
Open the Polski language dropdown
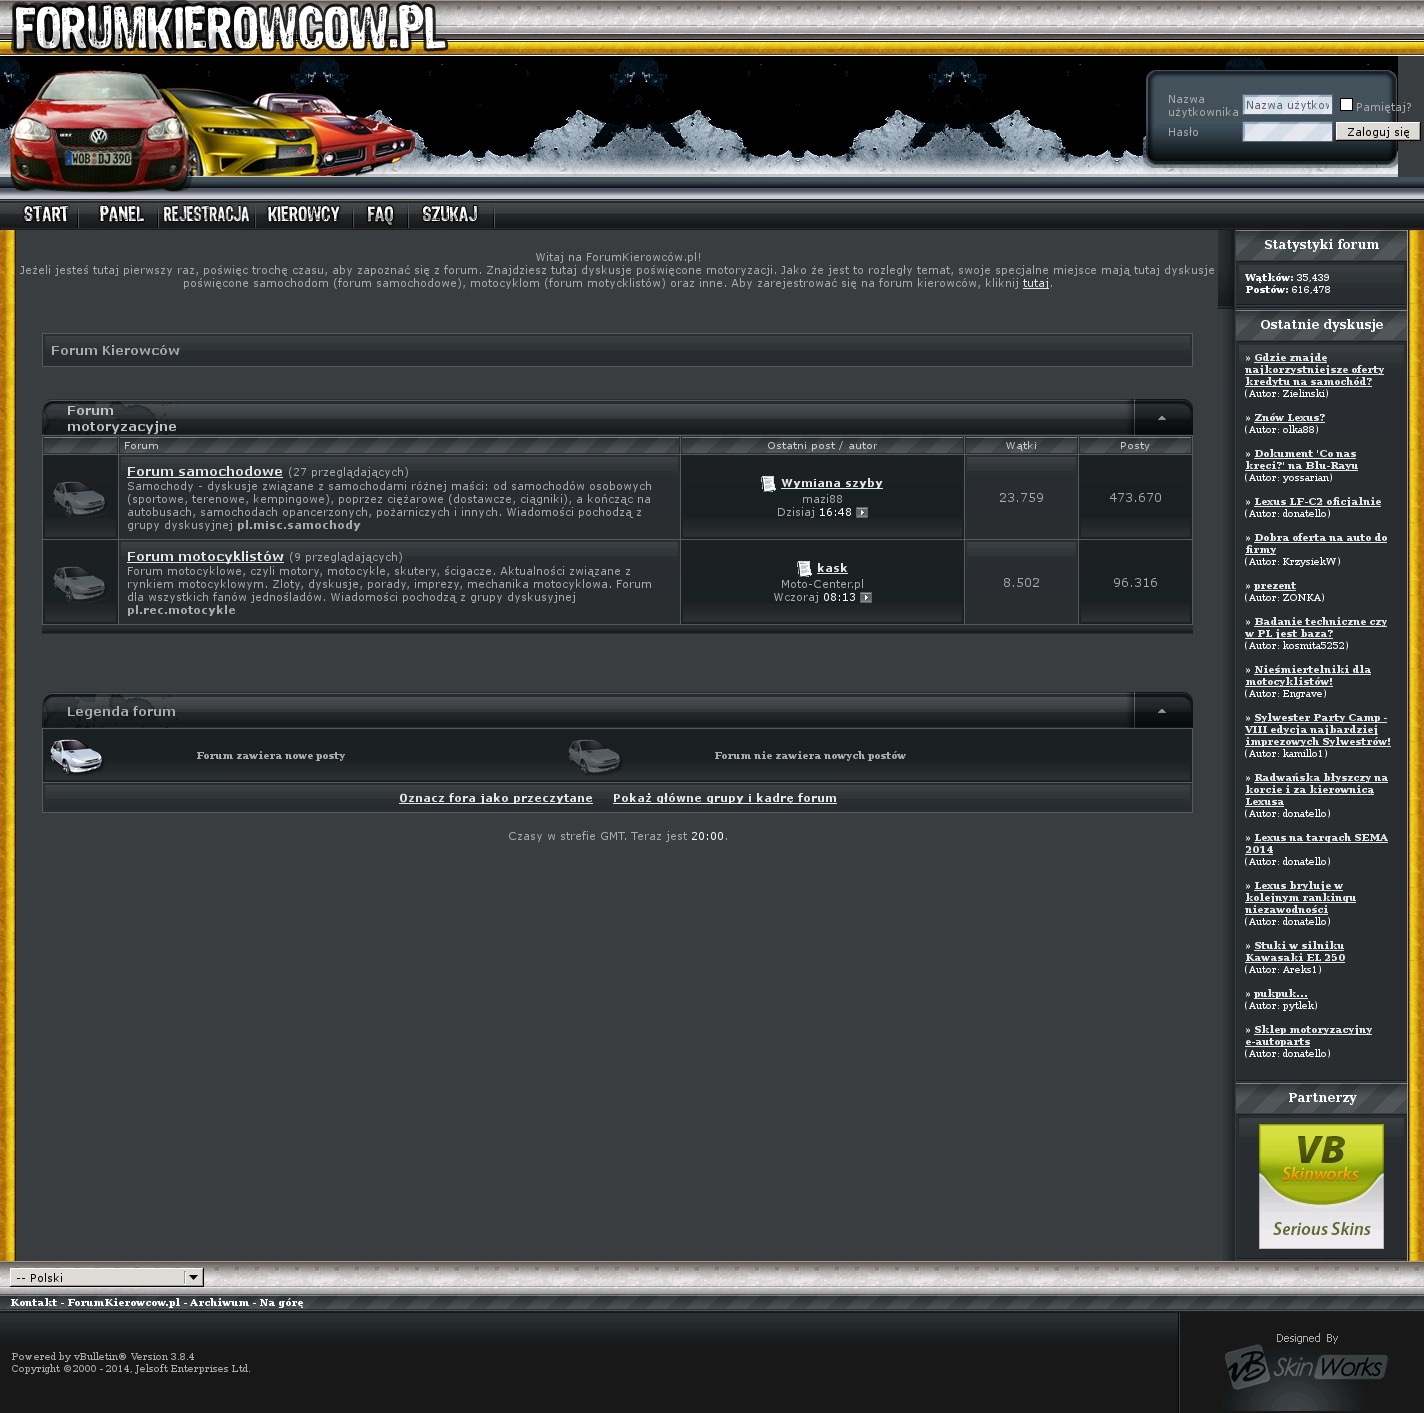click(106, 1277)
